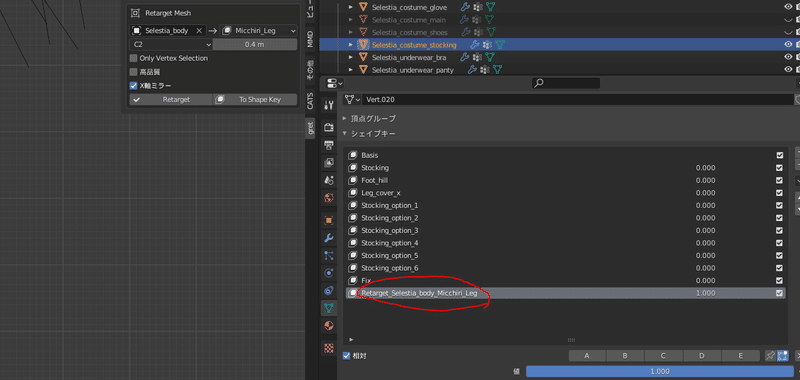The width and height of the screenshot is (800, 380).
Task: Switch to the CATS sidebar tab
Action: [x=310, y=100]
